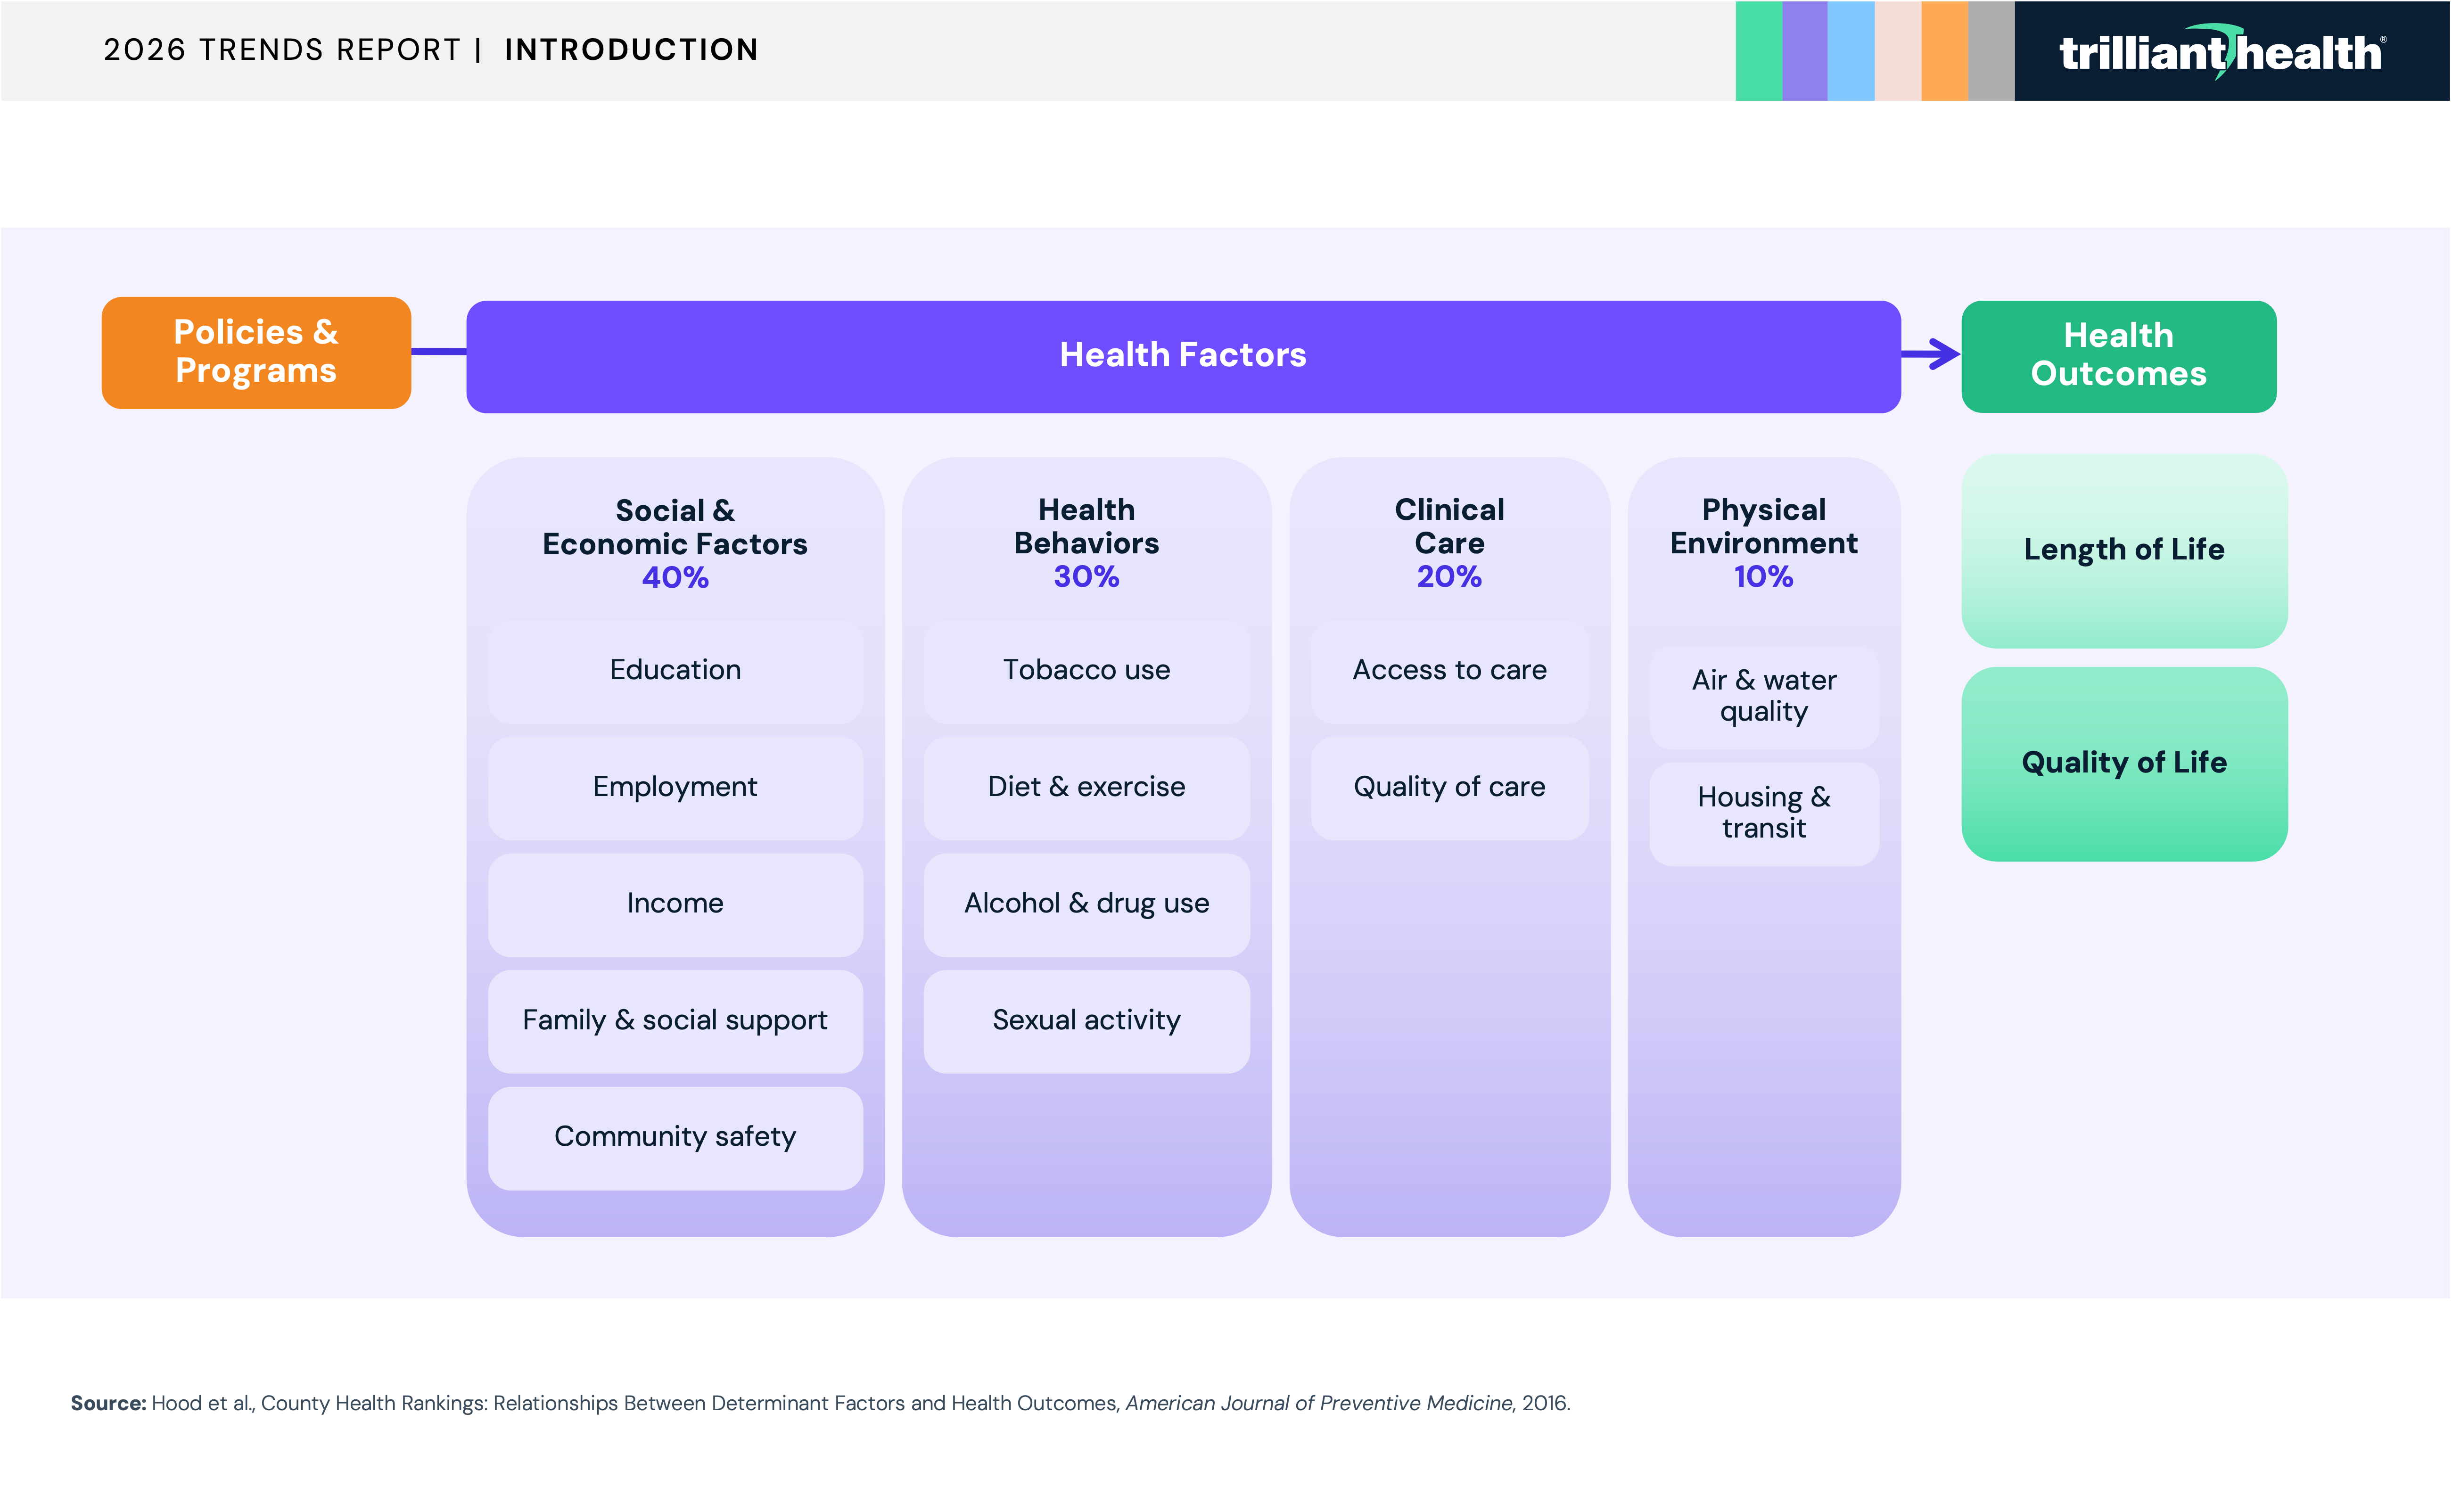Click the Sexual activity tile
2452x1512 pixels.
pyautogui.click(x=1087, y=1021)
